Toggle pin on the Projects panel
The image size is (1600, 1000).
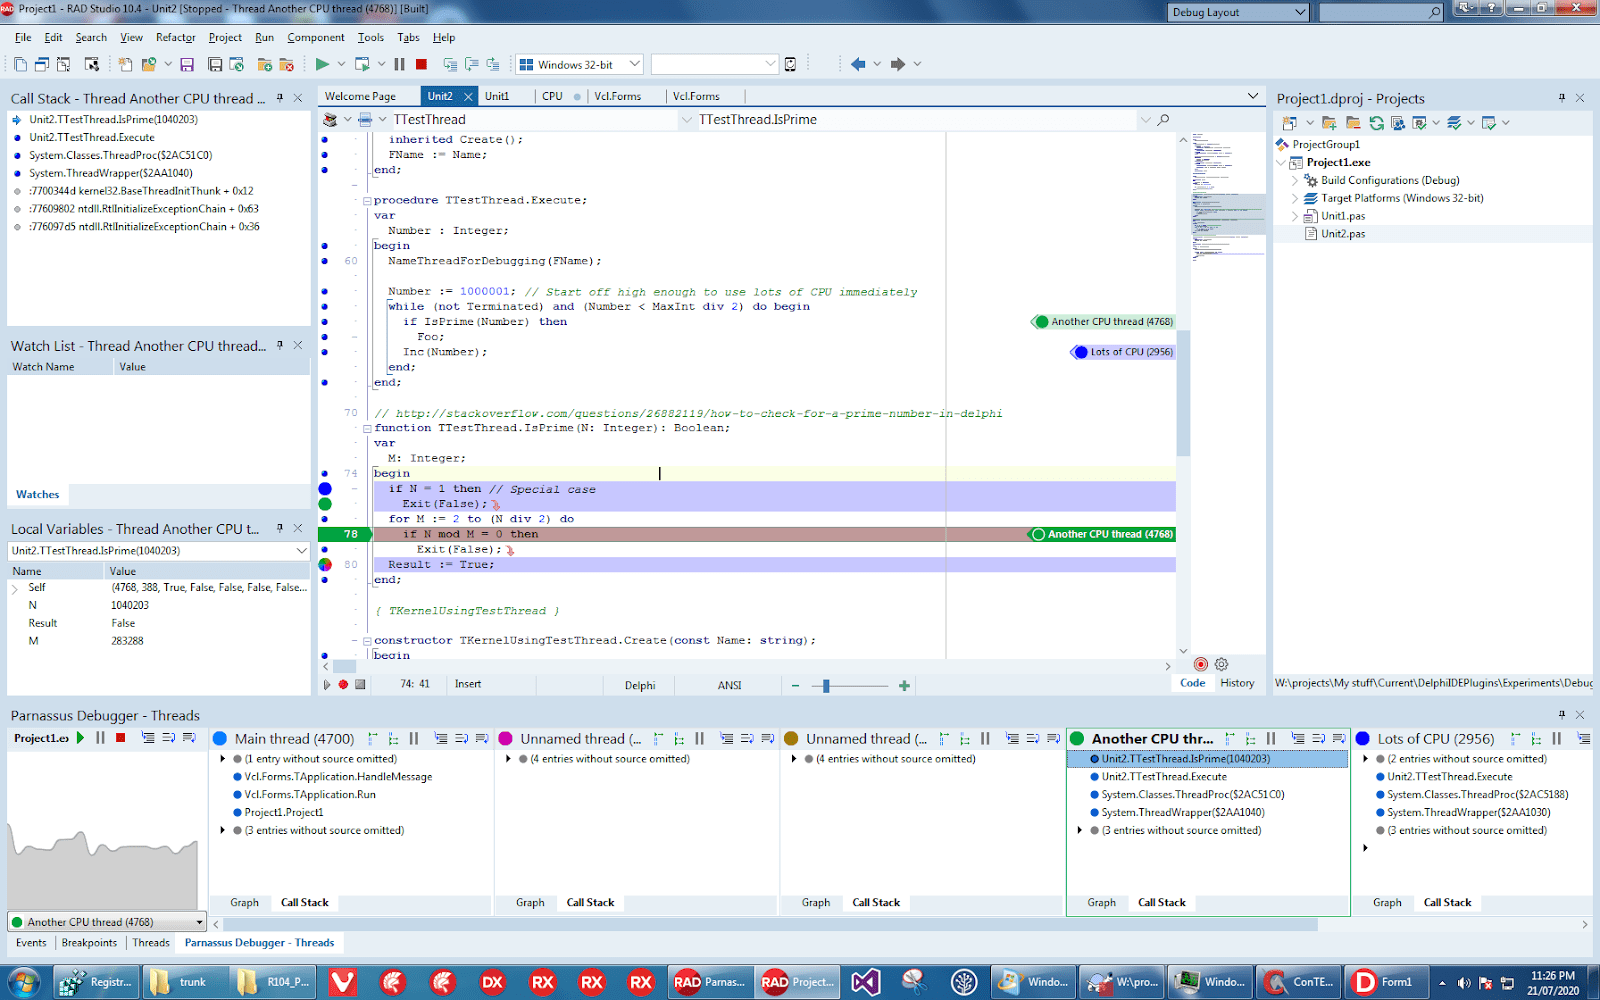1561,98
